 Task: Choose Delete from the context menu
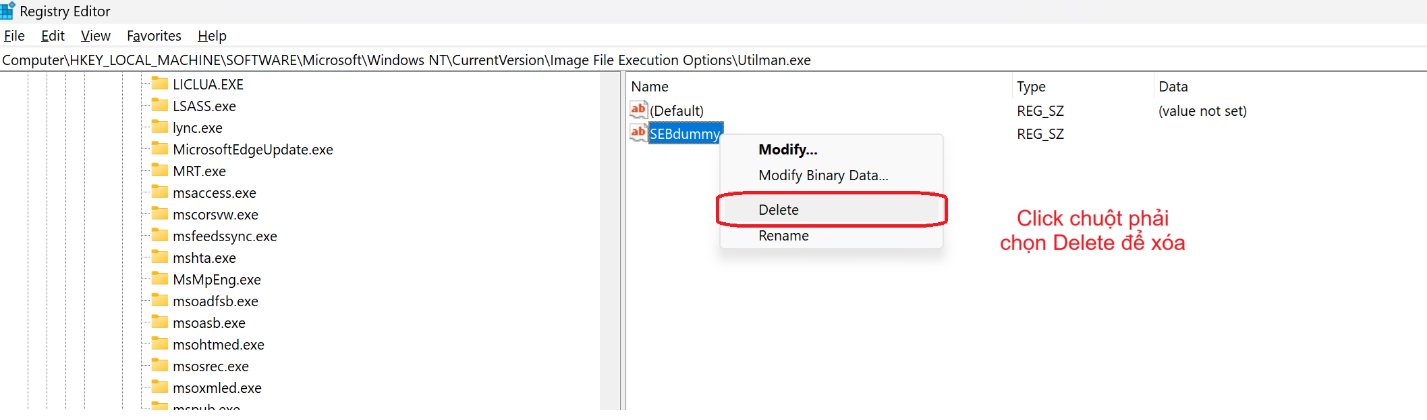click(x=779, y=210)
